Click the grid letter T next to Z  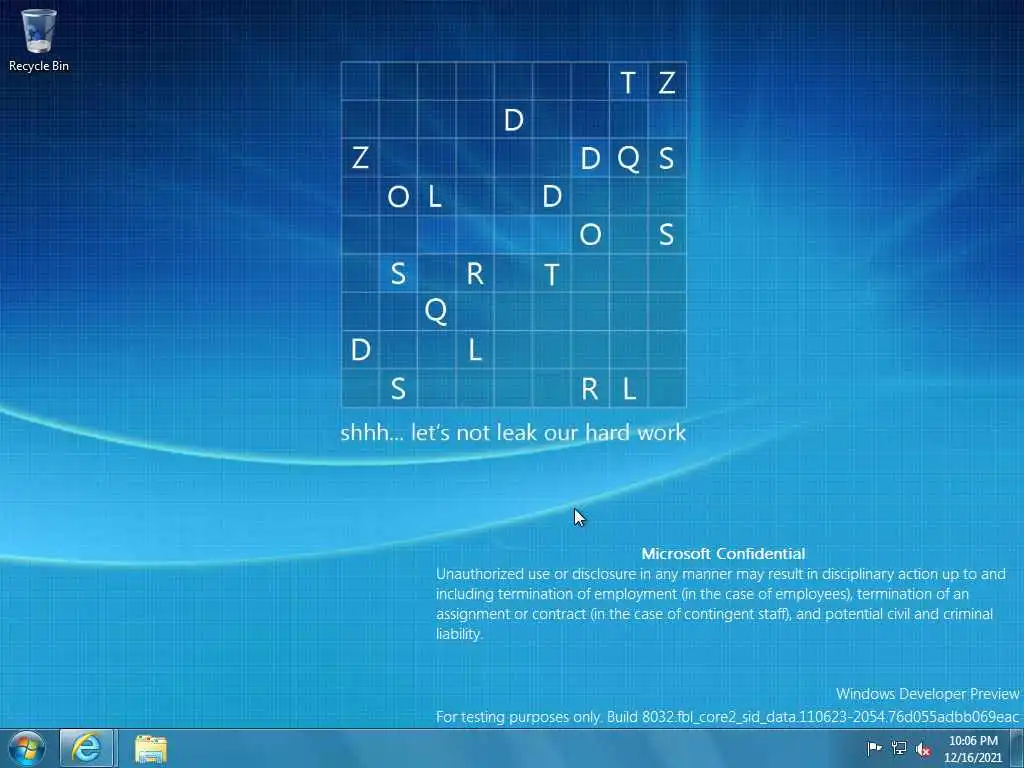point(628,82)
